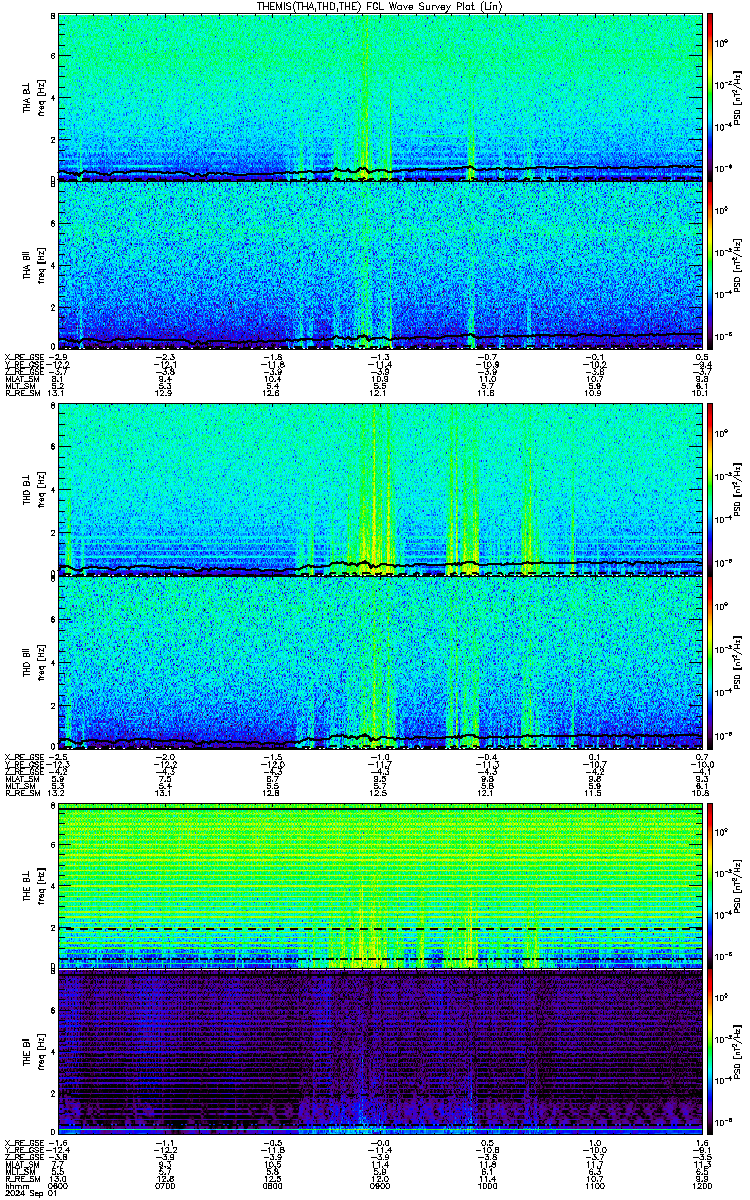The width and height of the screenshot is (750, 1200).
Task: Click the X_RE_GSE value -1.6 under THE
Action: pos(59,1145)
